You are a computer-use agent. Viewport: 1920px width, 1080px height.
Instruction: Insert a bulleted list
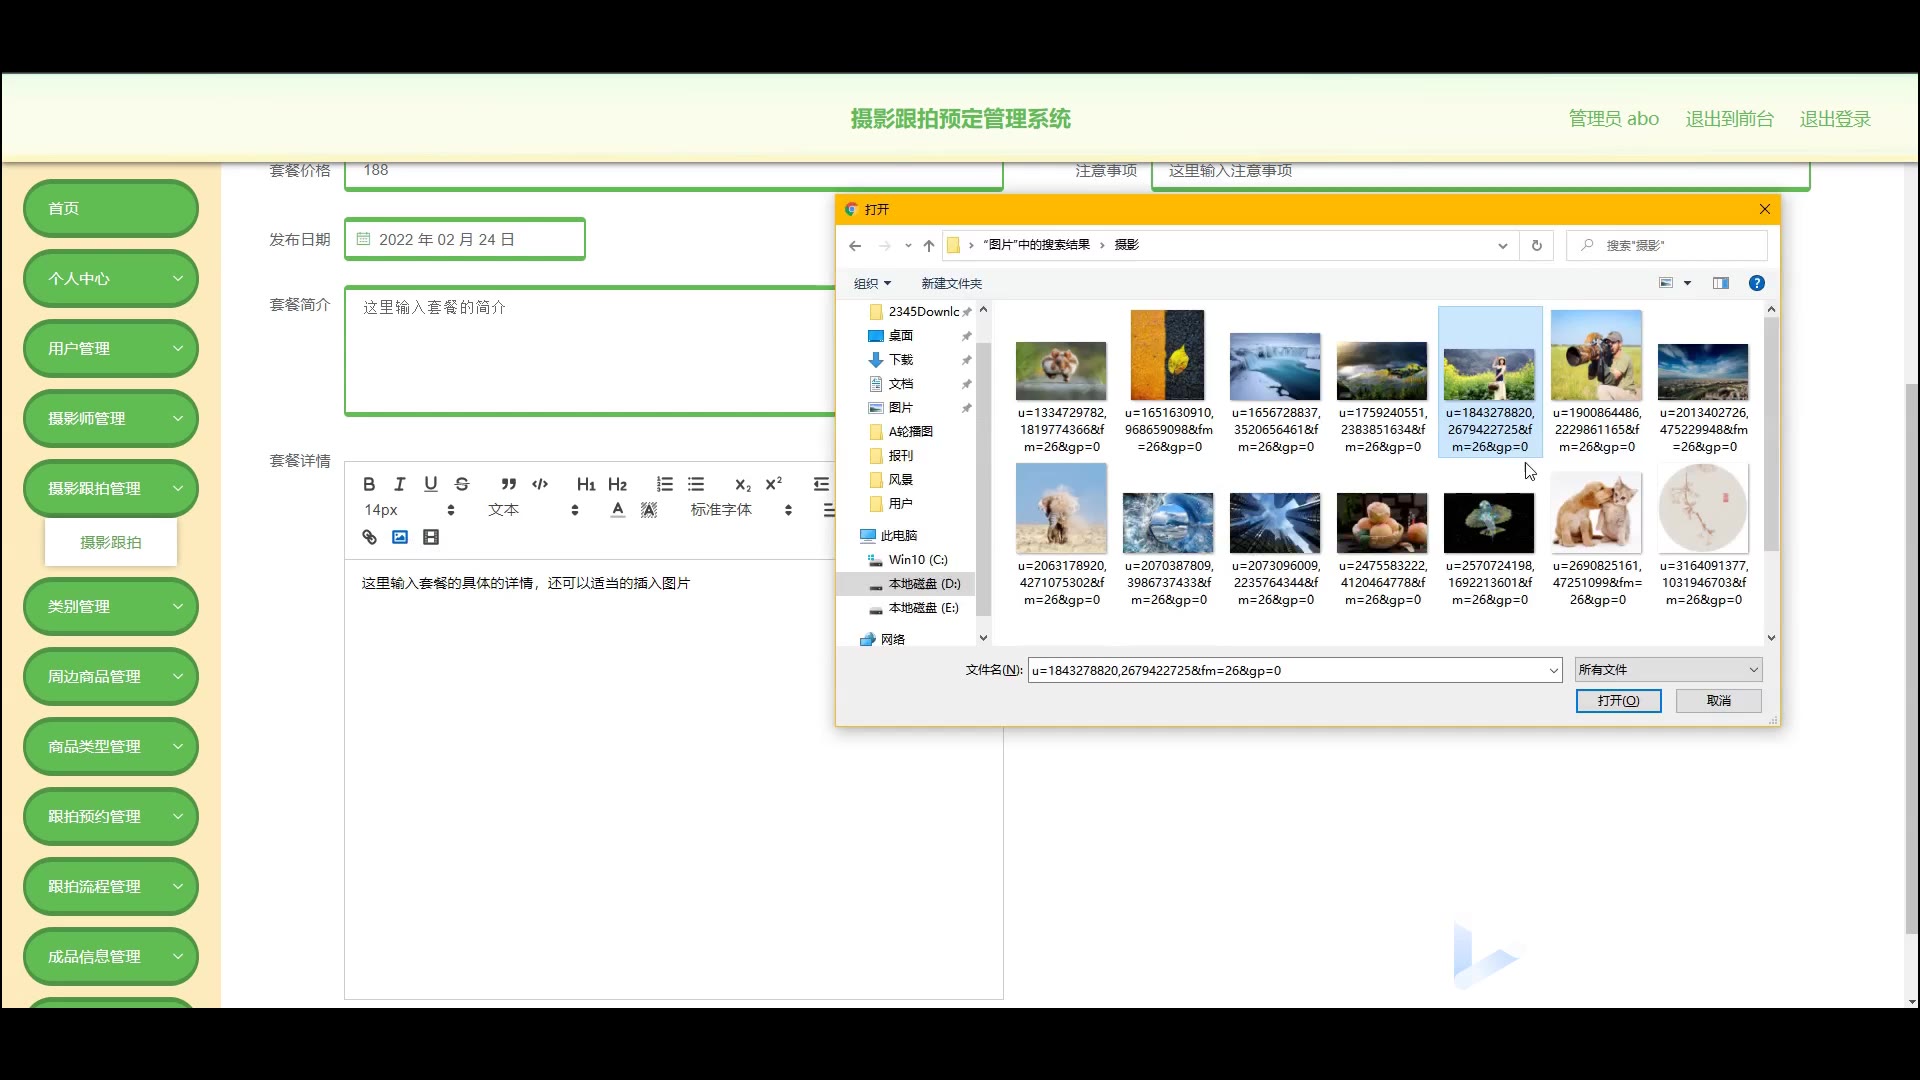tap(696, 484)
